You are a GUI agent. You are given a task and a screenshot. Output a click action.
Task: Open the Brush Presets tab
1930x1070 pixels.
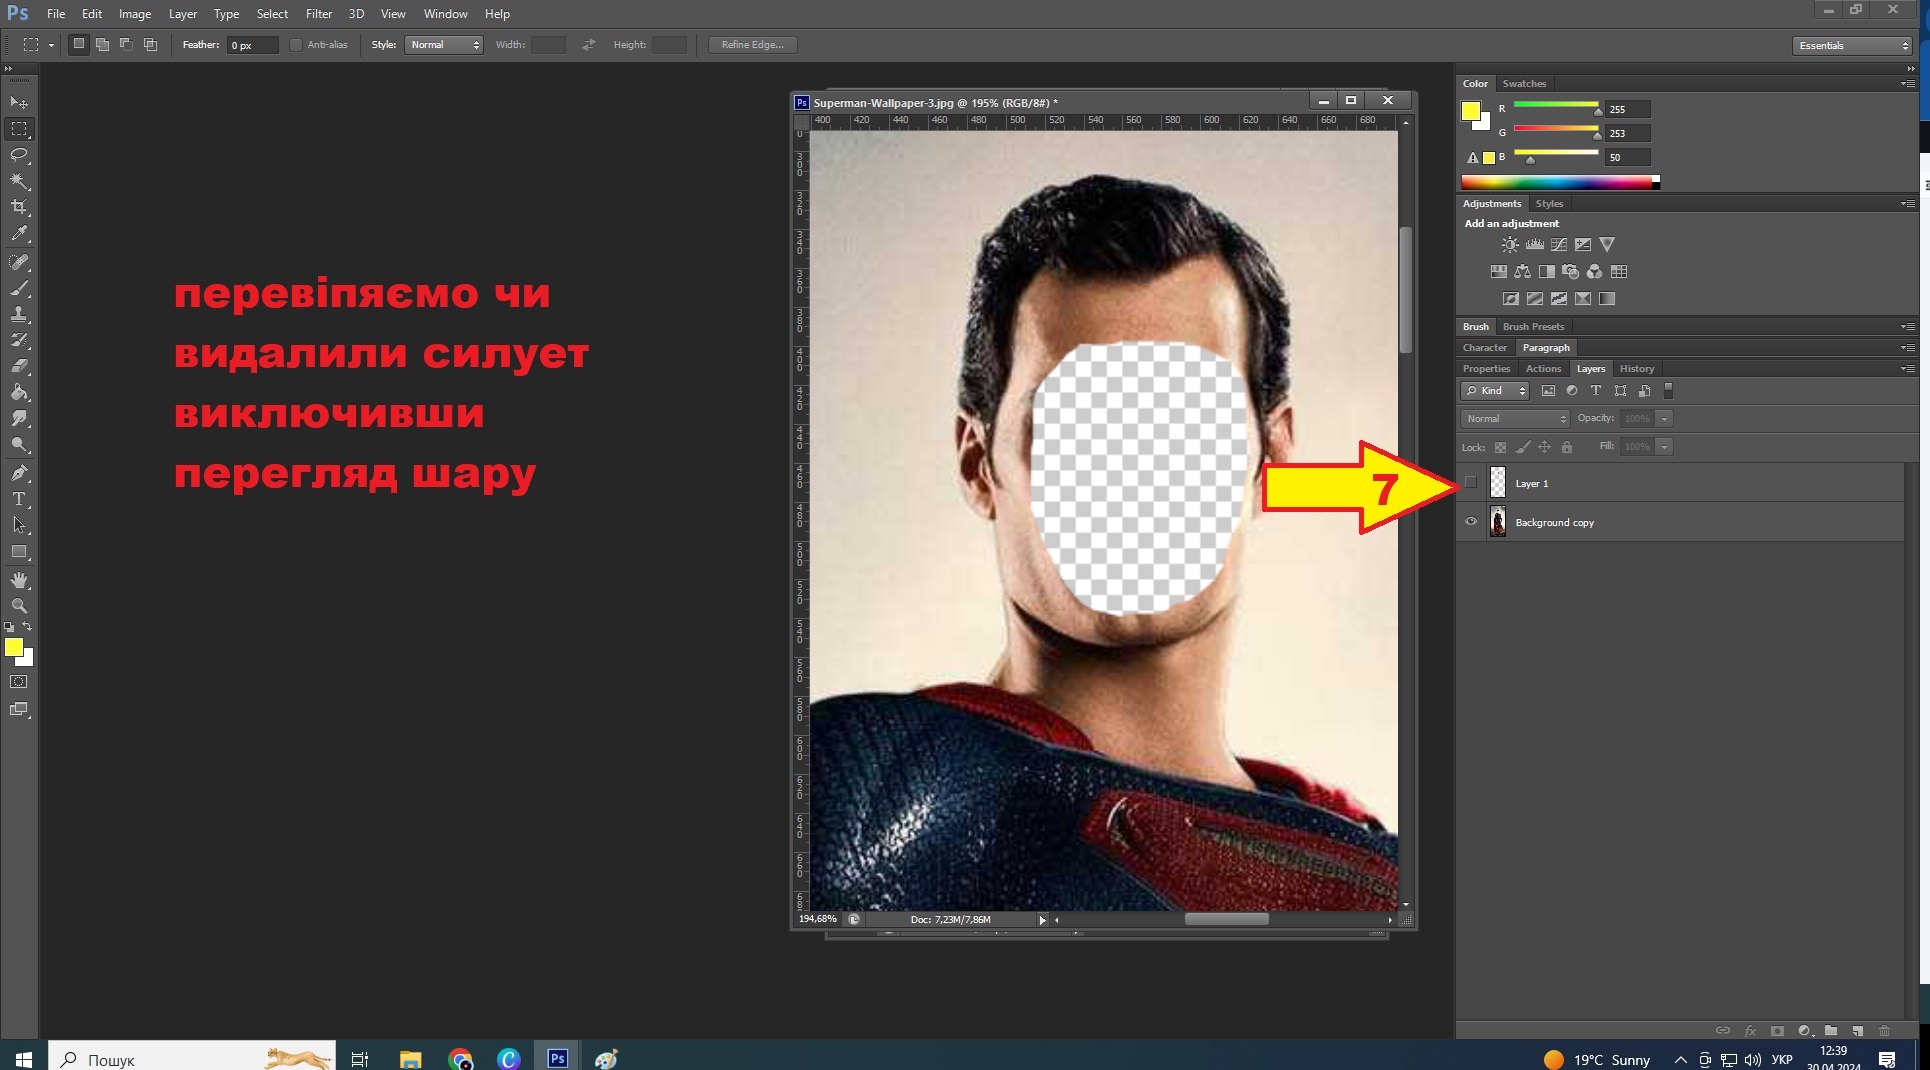click(x=1533, y=327)
